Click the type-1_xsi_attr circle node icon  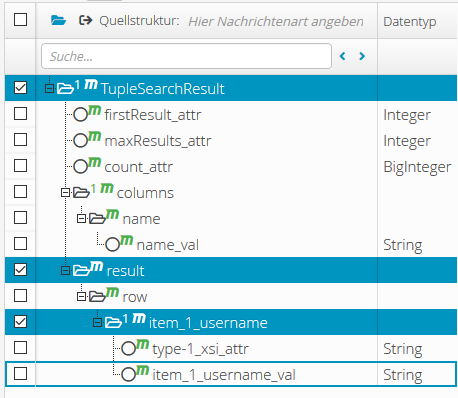click(129, 348)
